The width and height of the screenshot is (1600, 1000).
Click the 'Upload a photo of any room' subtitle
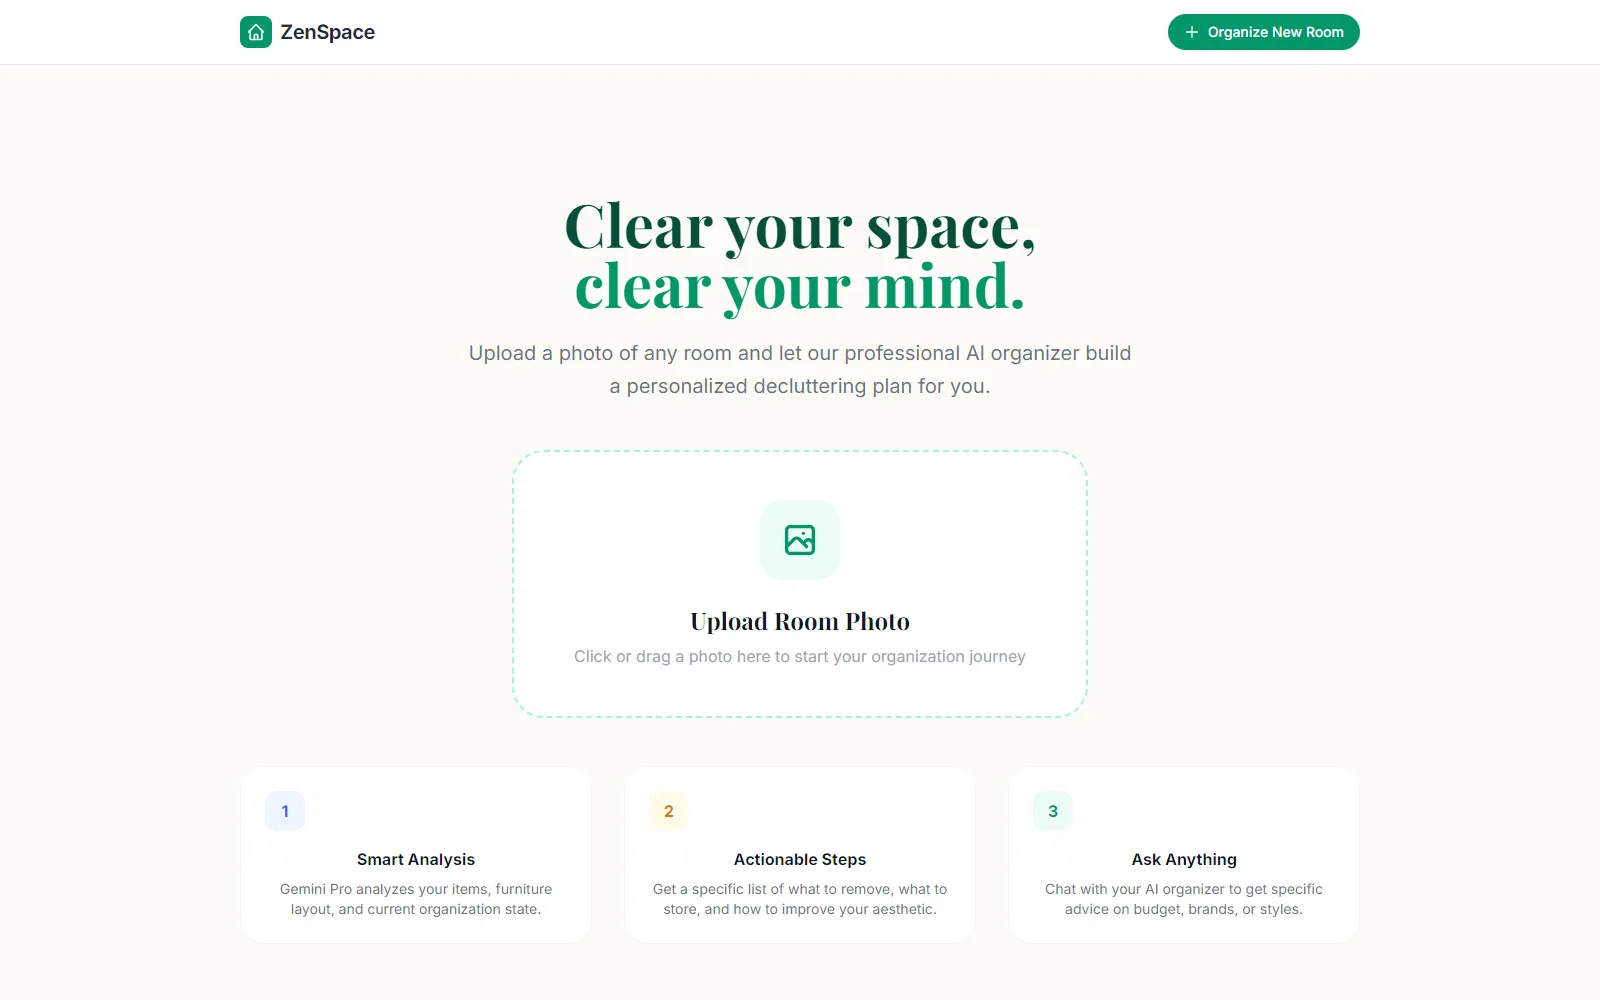[800, 369]
